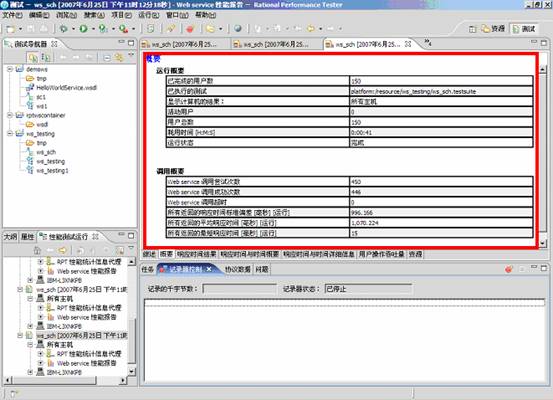Minimize the report editor area

click(534, 43)
